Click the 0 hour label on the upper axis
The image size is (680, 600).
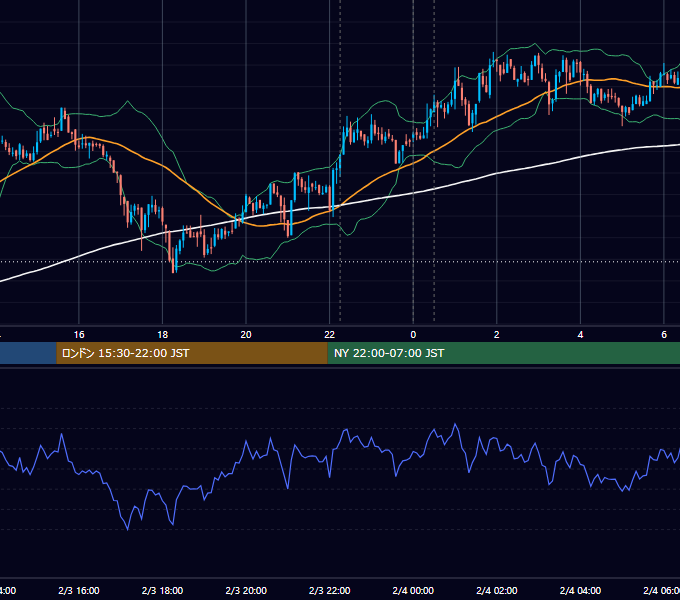(x=413, y=335)
